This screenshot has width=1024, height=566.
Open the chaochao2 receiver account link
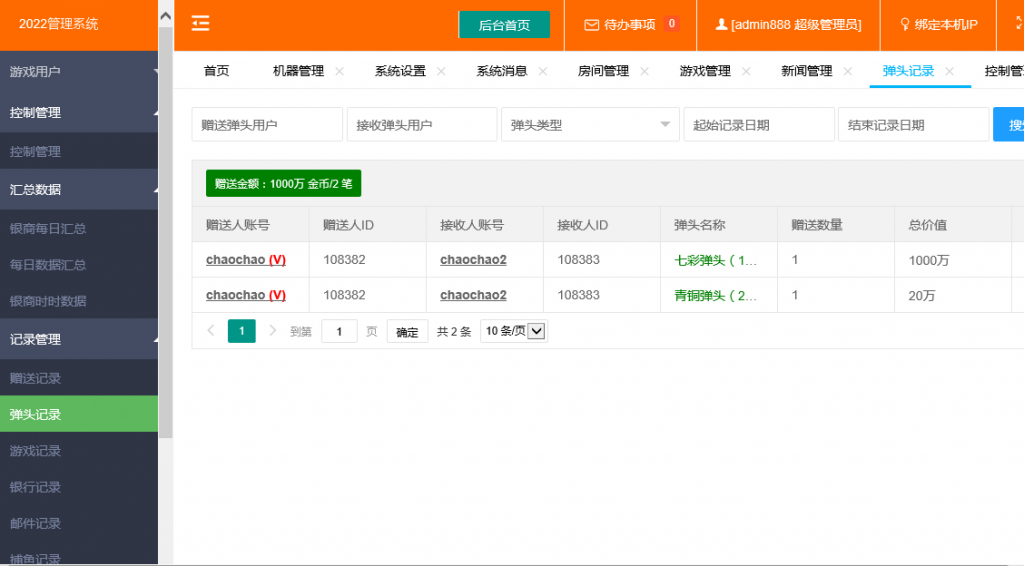tap(473, 260)
